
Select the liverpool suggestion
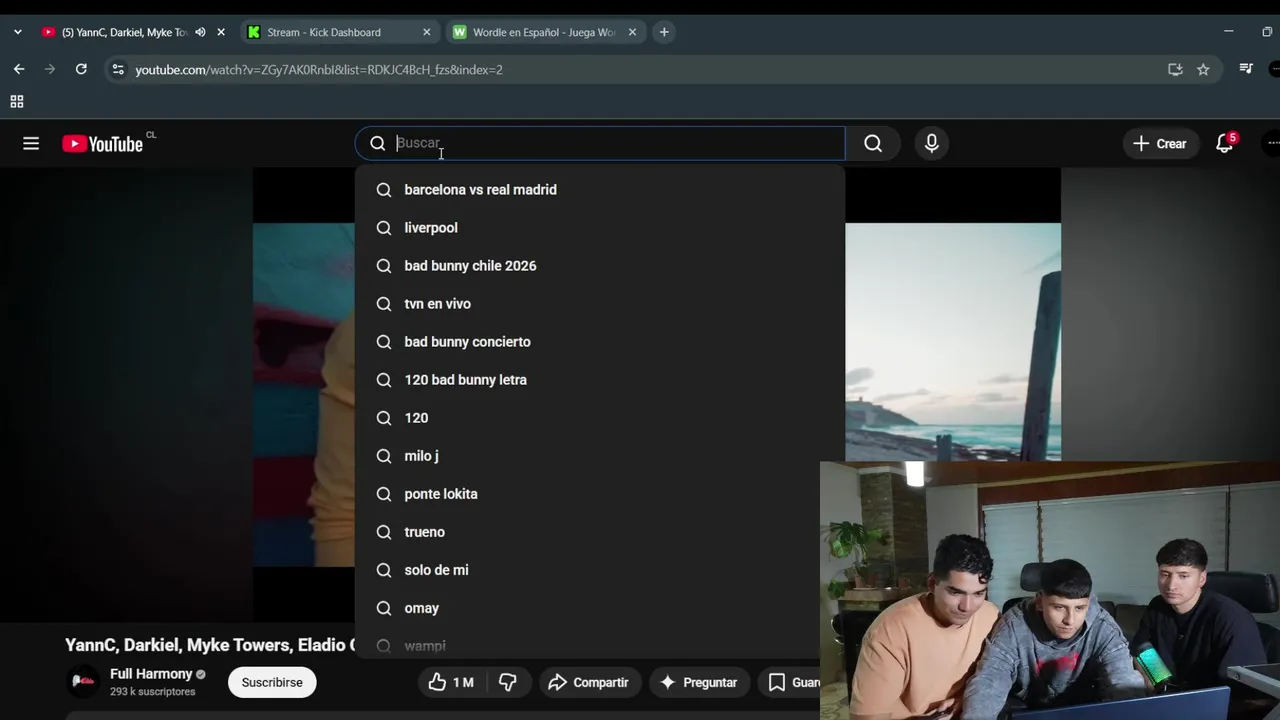600,228
